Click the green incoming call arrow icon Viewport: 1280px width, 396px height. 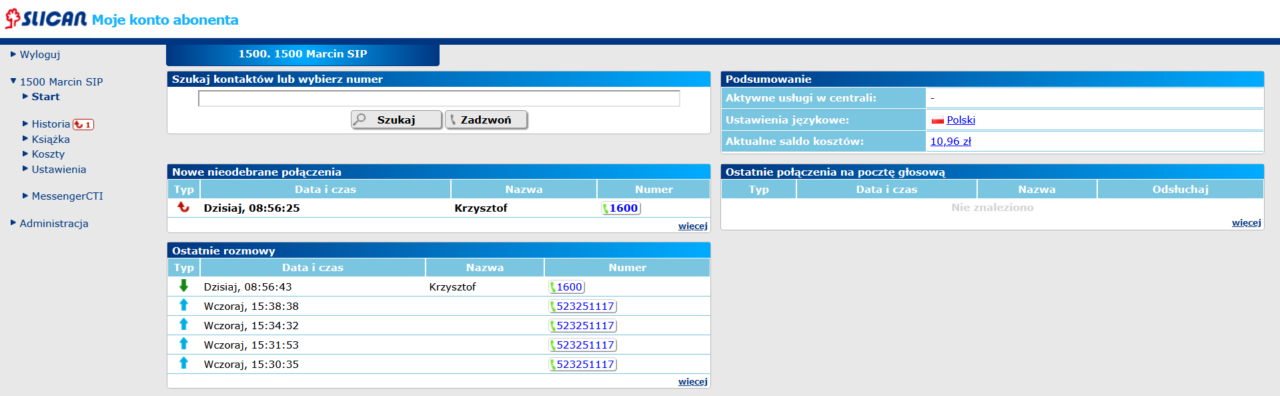pos(183,286)
